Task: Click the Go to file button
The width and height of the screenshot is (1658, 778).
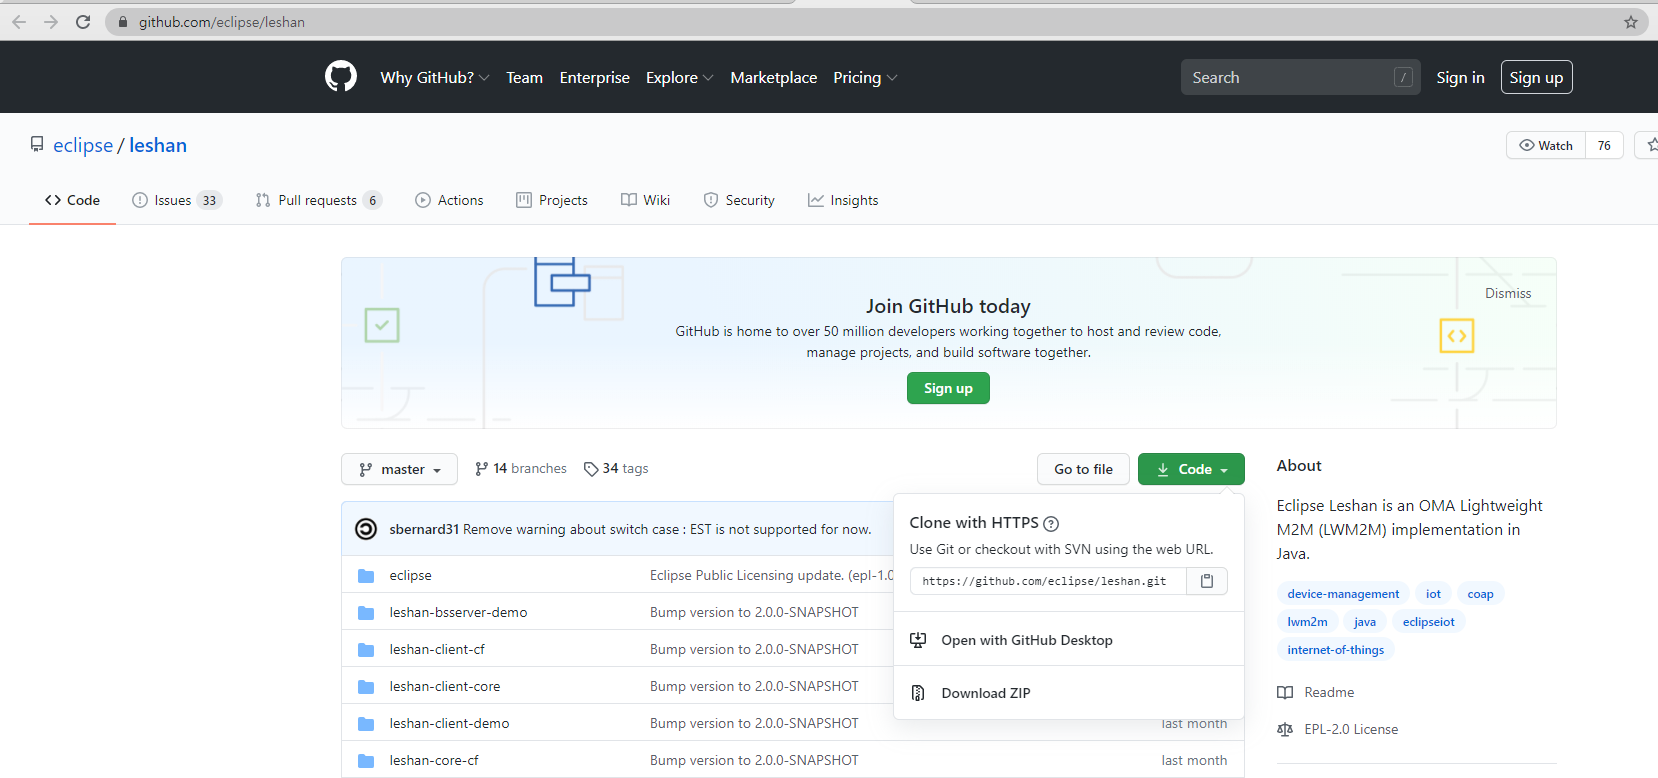Action: (1083, 469)
